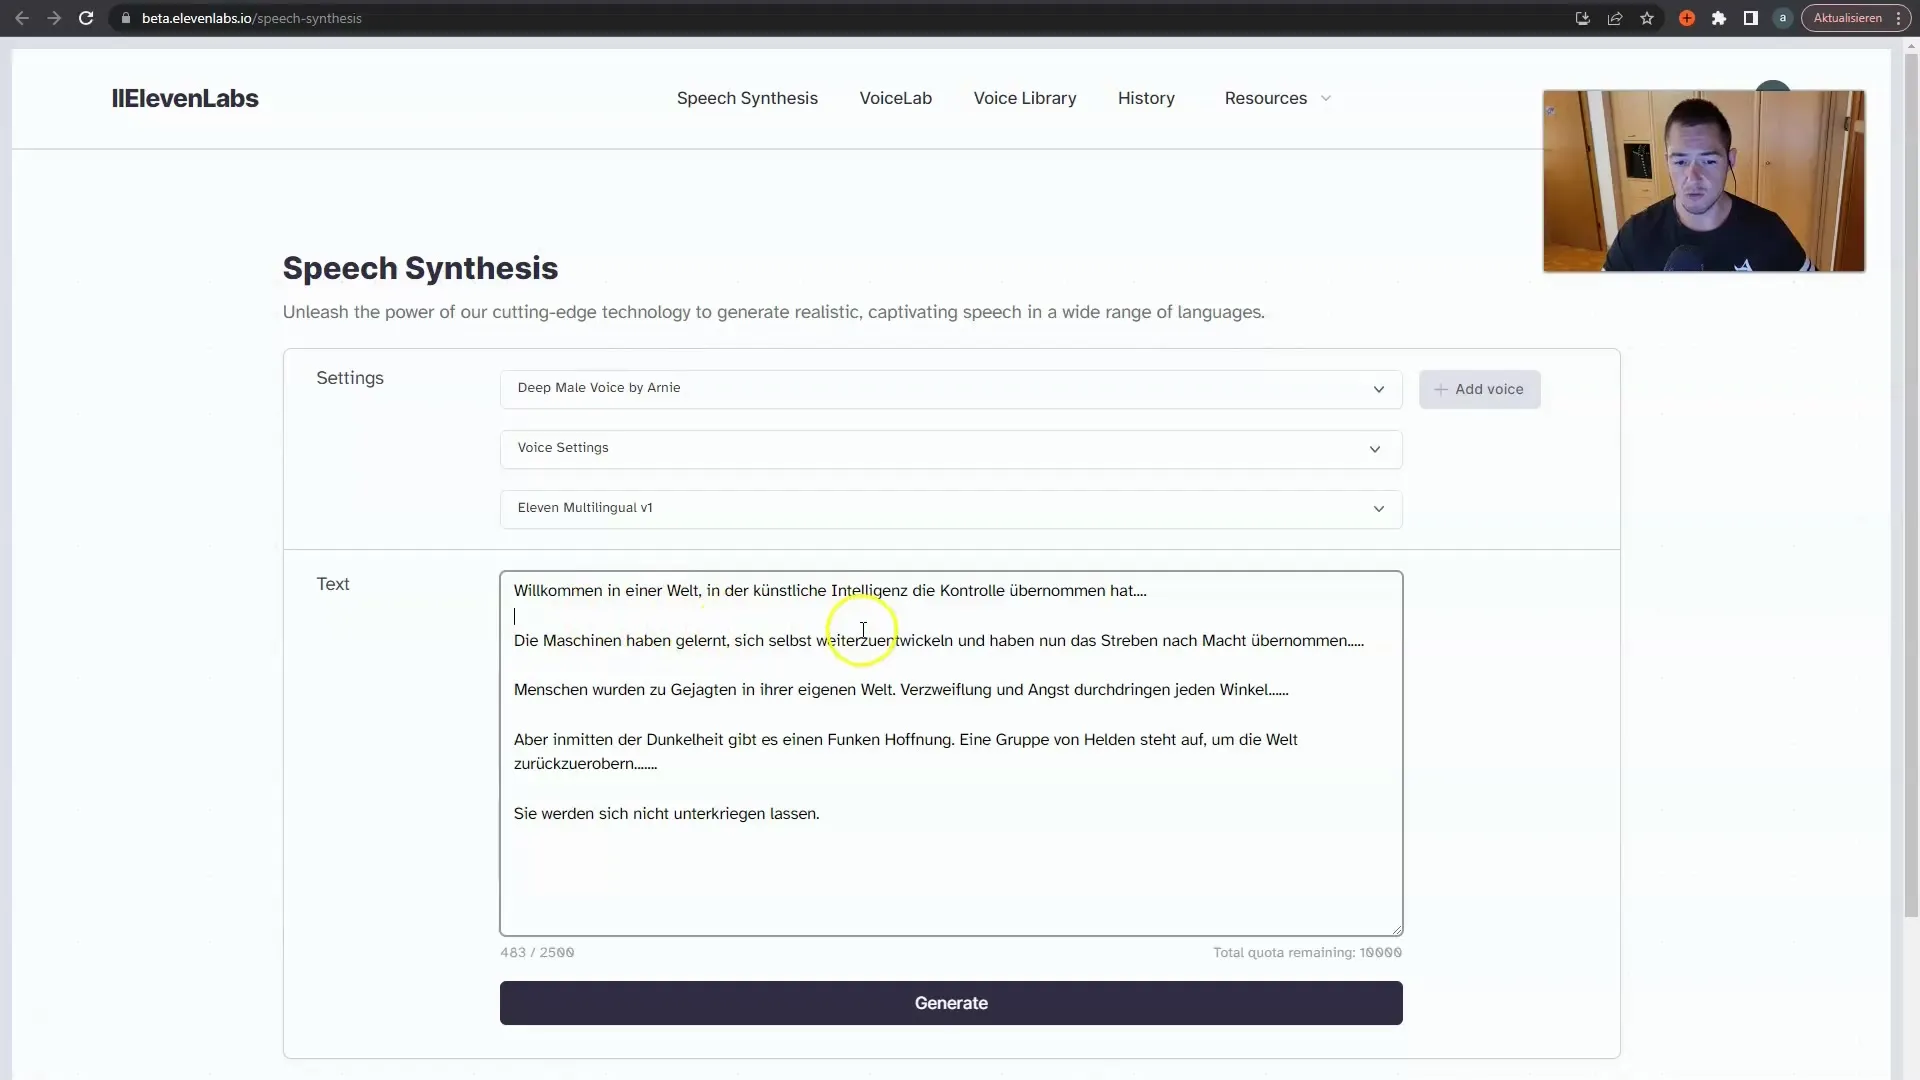Expand the Deep Male Voice by Arnie selector
The height and width of the screenshot is (1080, 1920).
(1379, 388)
